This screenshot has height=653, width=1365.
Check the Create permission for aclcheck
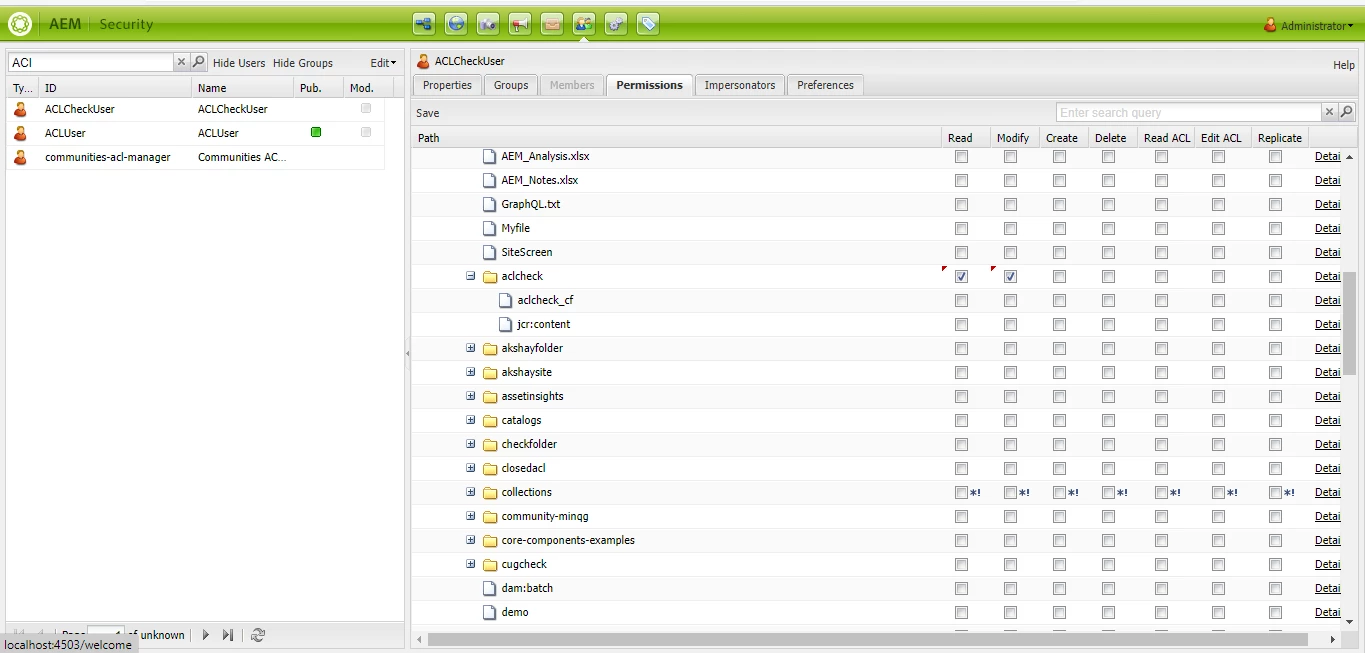1059,276
